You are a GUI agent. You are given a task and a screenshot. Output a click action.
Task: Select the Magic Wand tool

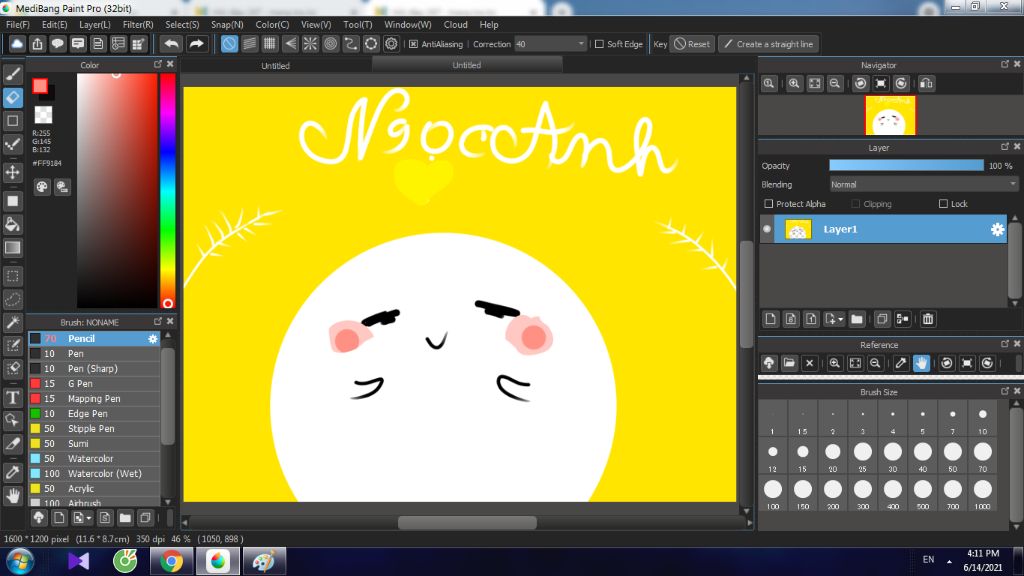point(12,323)
